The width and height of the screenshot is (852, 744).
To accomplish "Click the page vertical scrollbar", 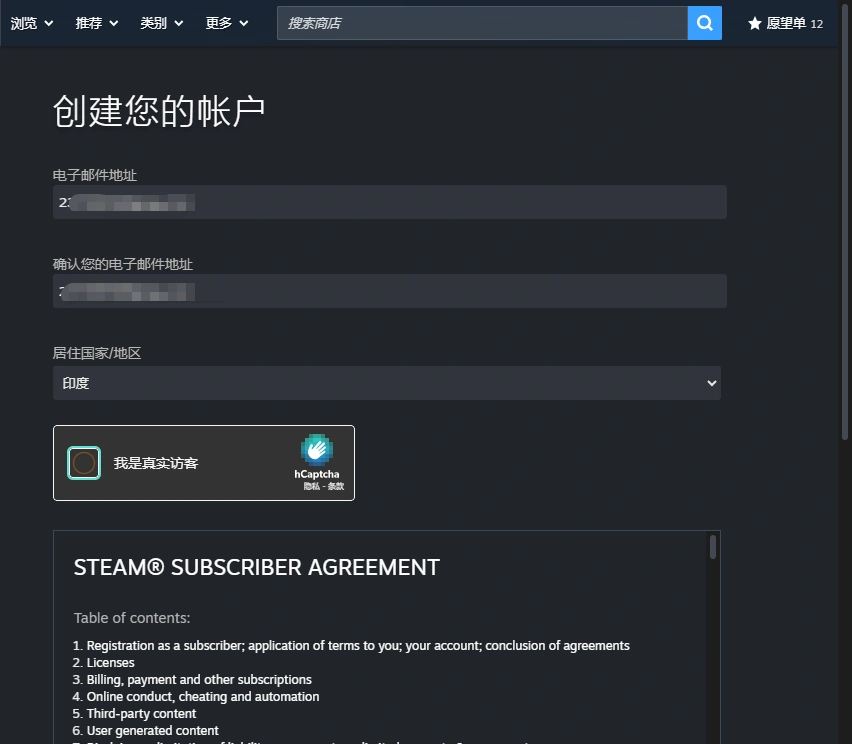I will [x=845, y=220].
